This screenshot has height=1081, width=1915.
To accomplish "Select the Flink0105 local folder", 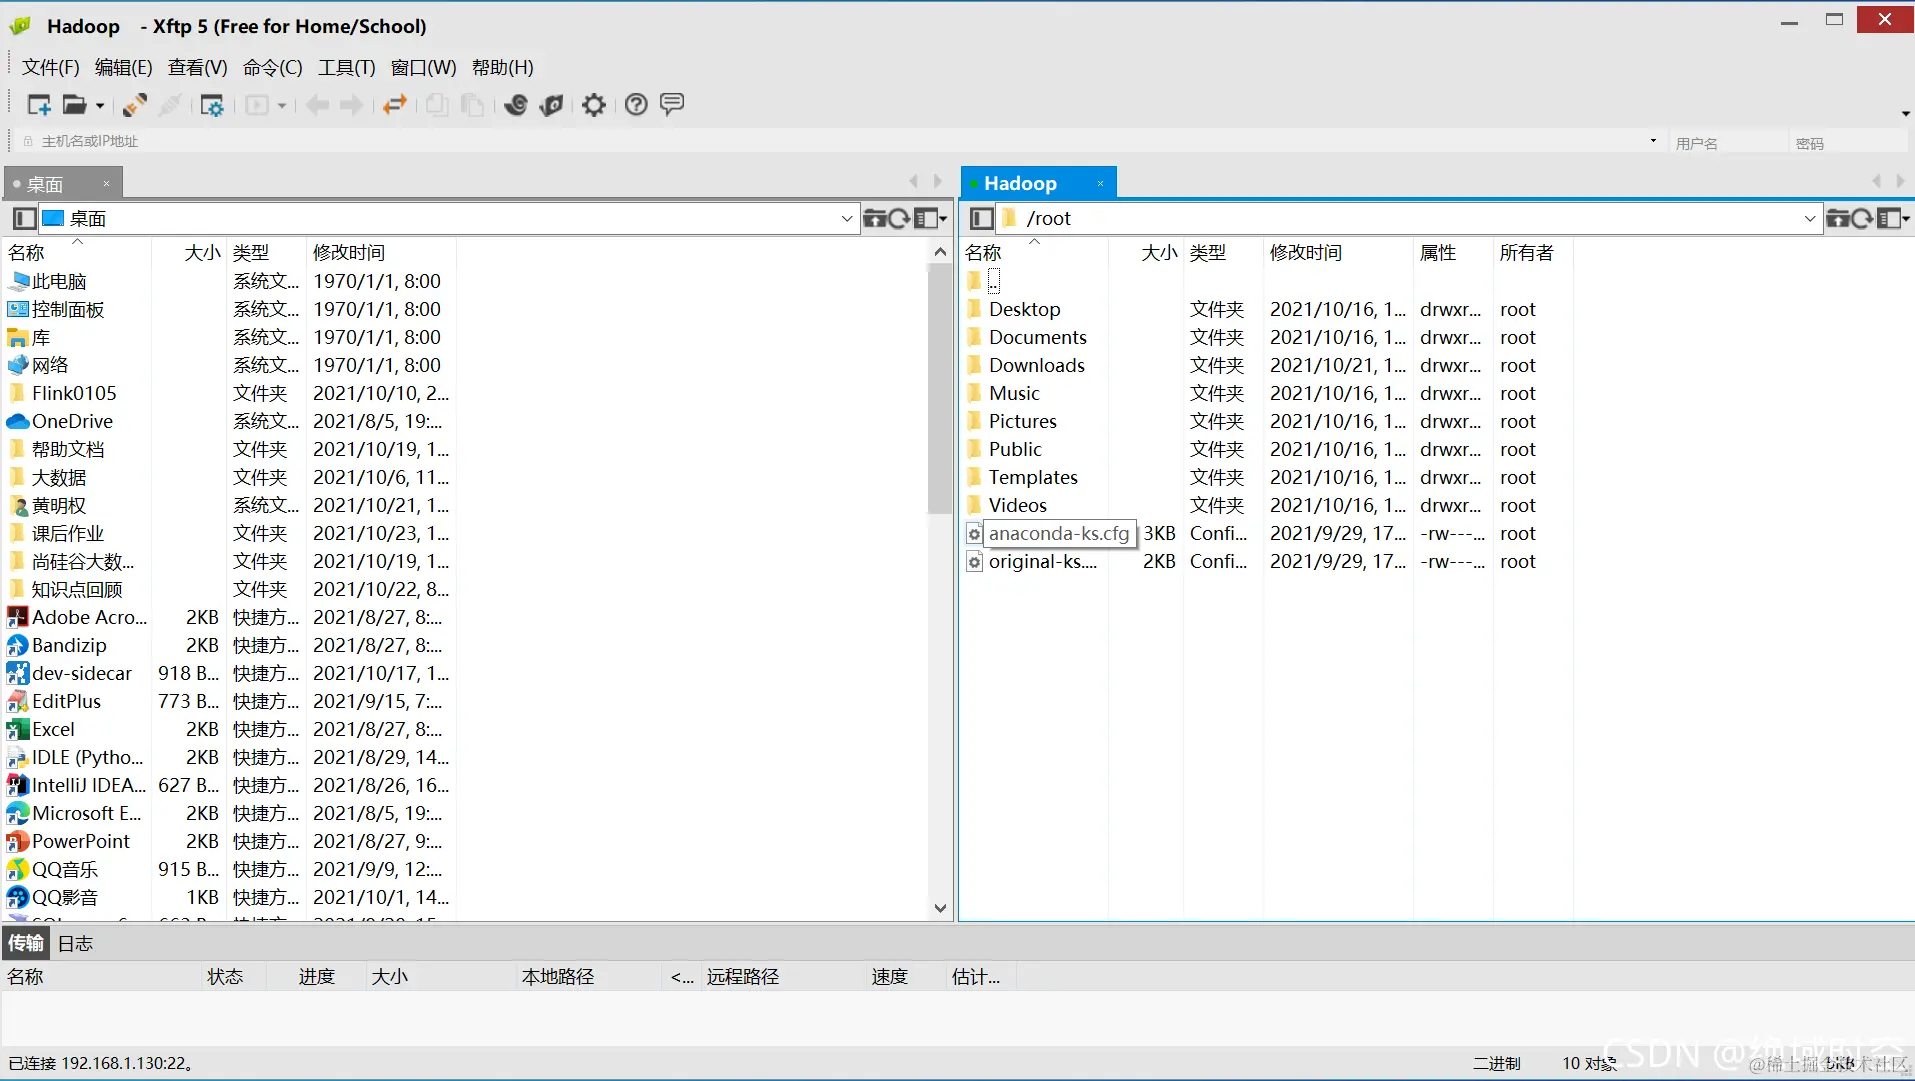I will [74, 394].
